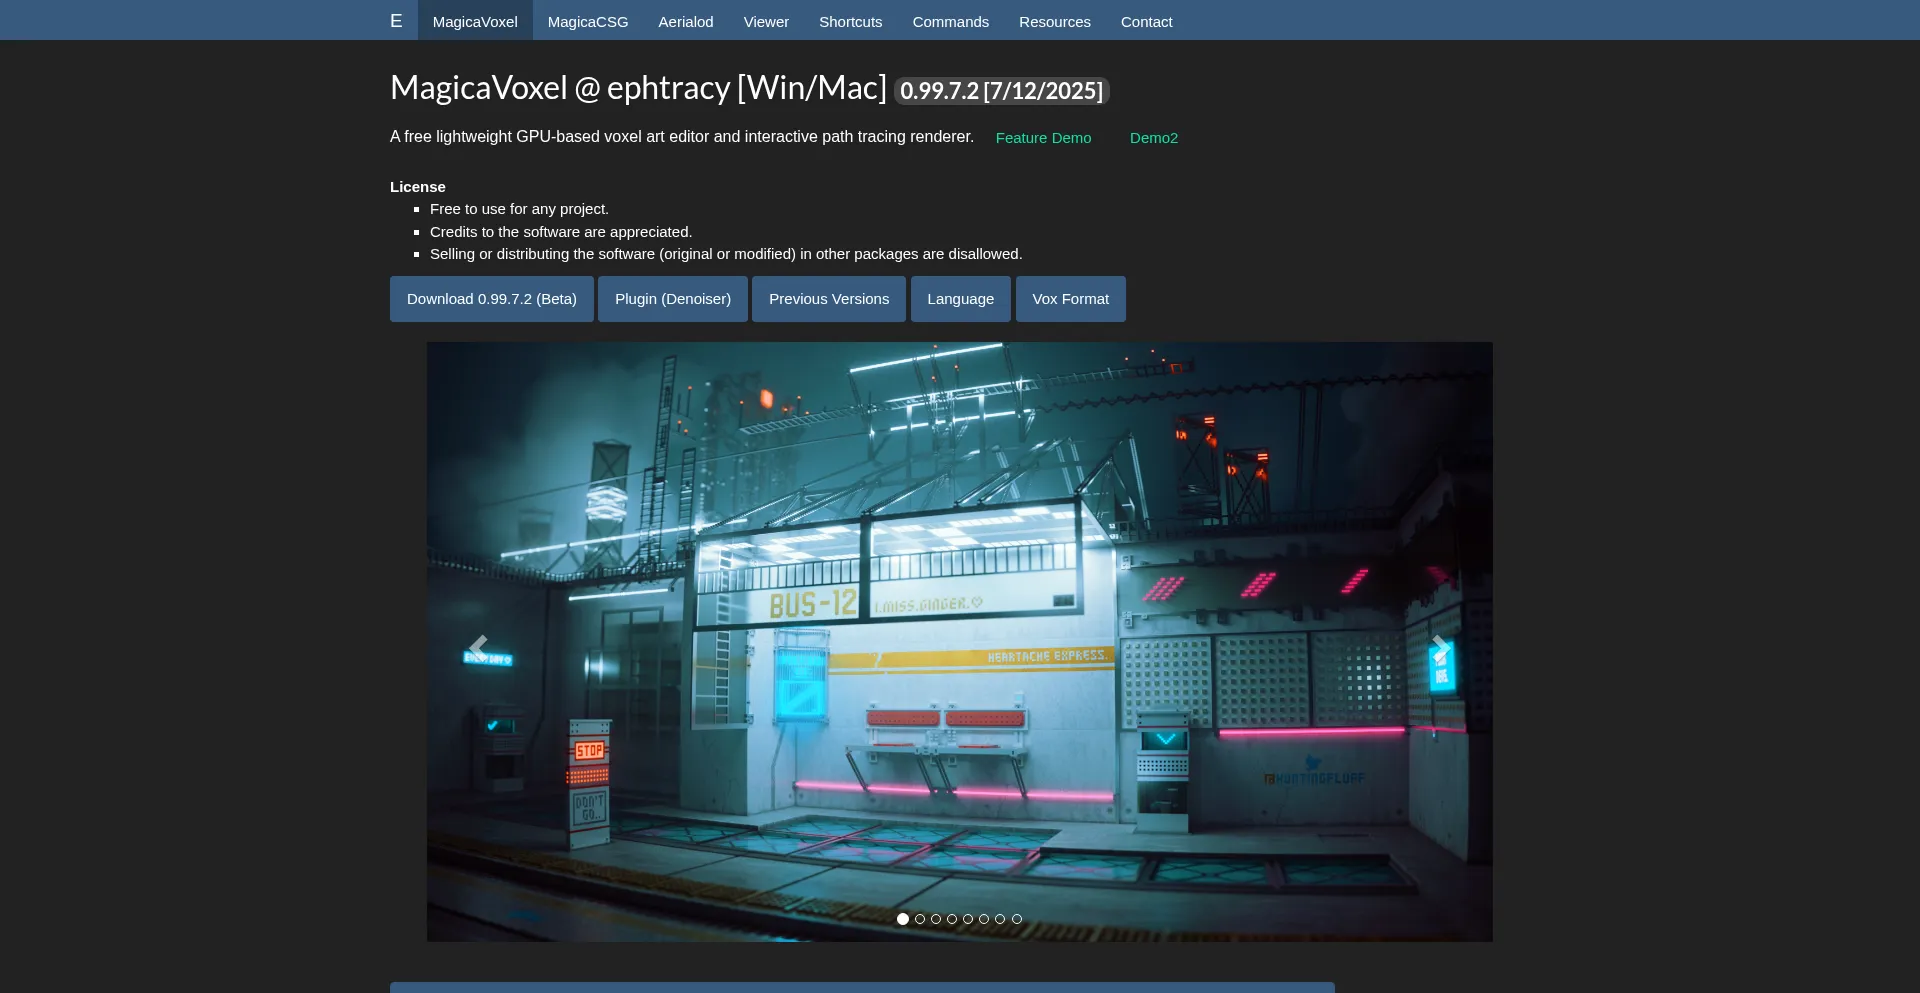1920x993 pixels.
Task: Select the first carousel indicator dot
Action: point(903,919)
